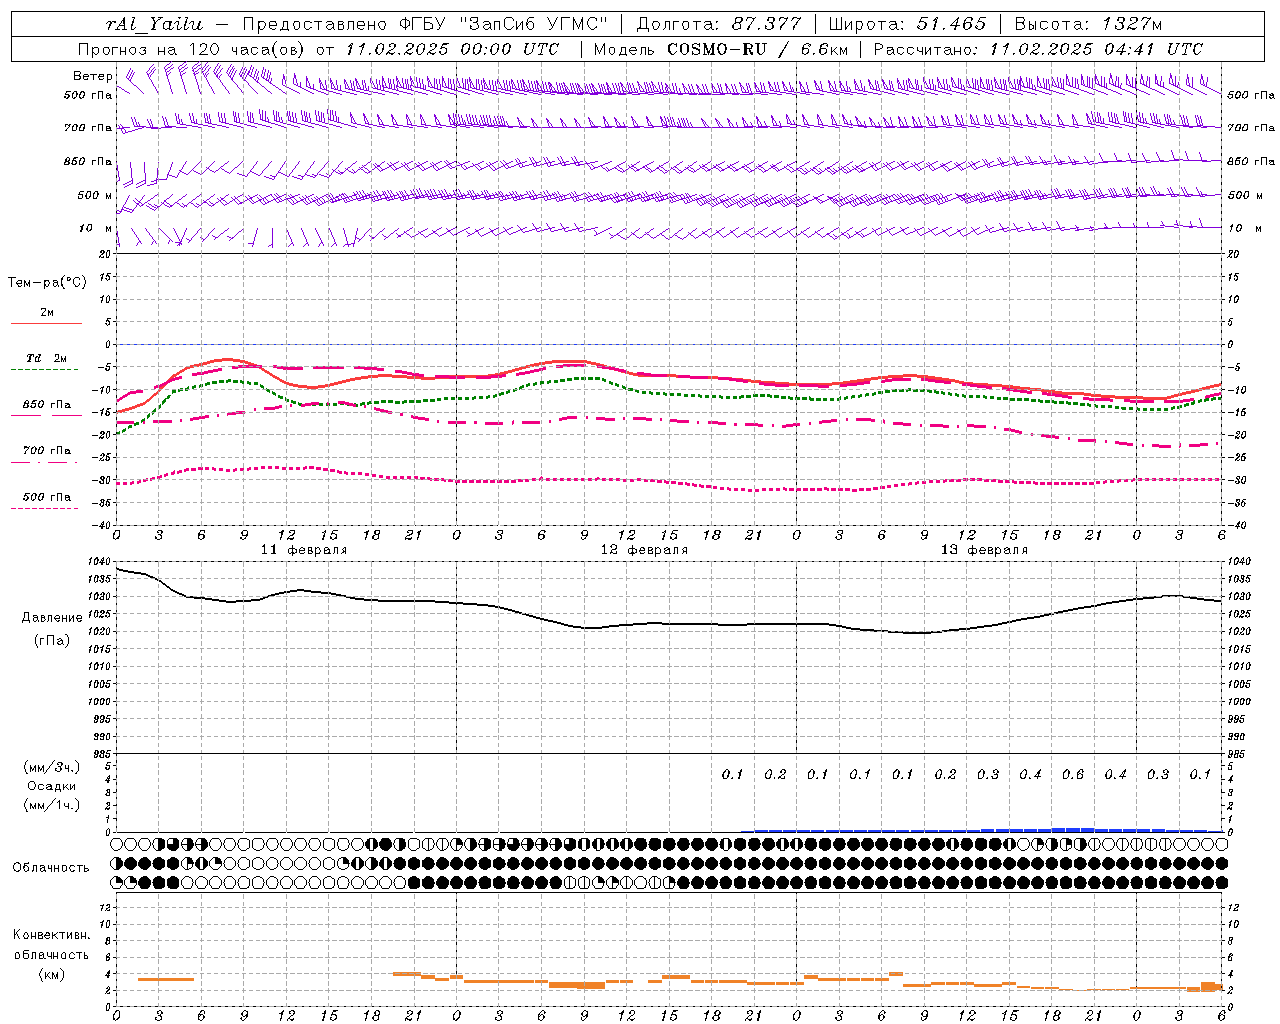1280x1024 pixels.
Task: Click the Тем-ра(°C) temperature panel label
Action: pos(47,283)
